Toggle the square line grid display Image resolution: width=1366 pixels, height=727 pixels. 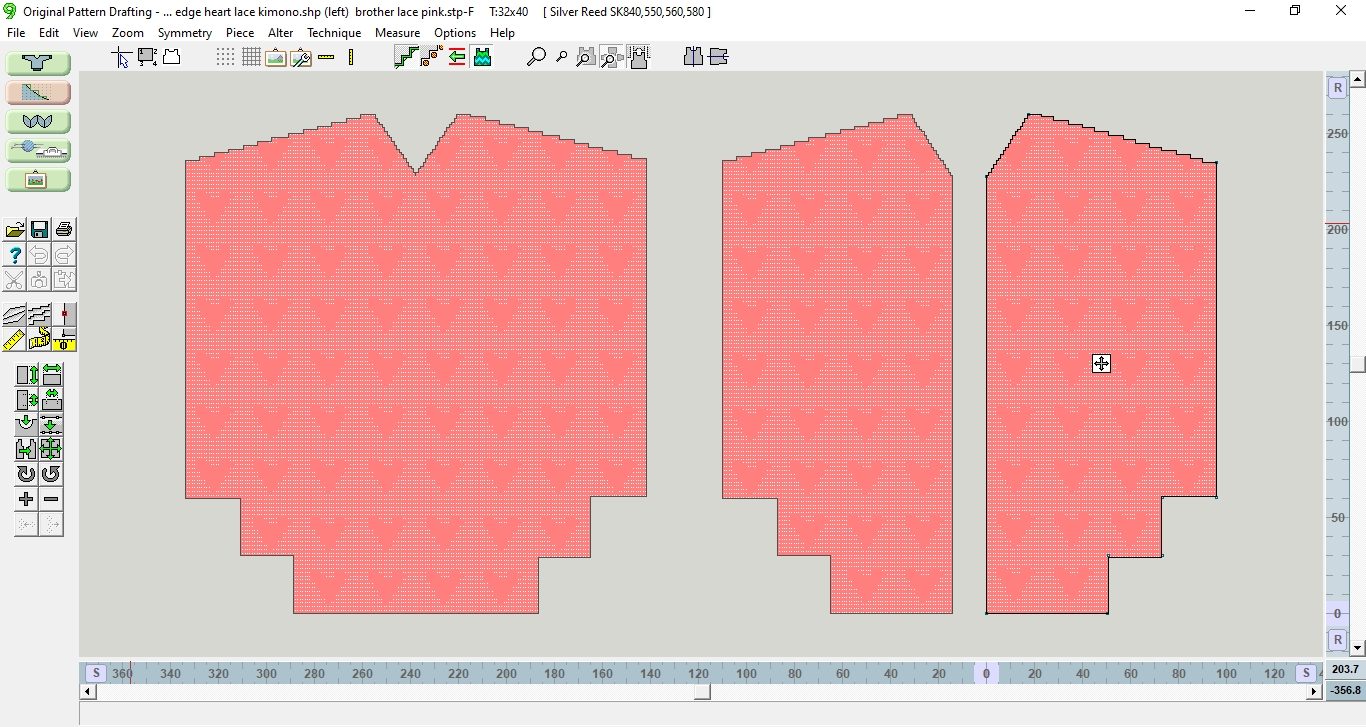tap(251, 58)
